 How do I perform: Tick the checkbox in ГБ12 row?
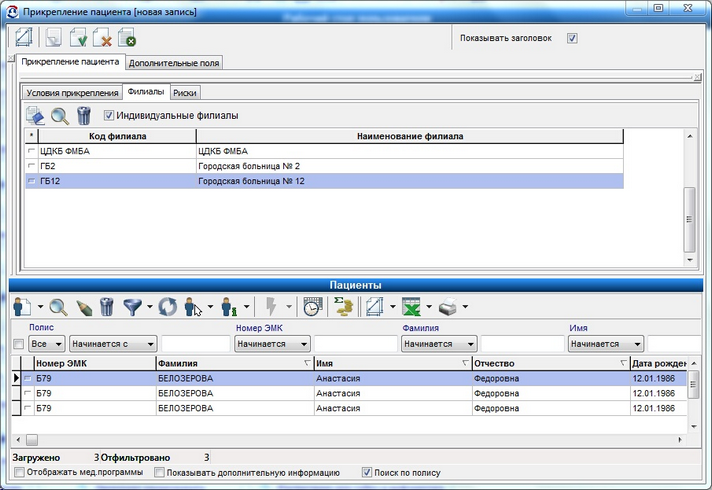pyautogui.click(x=31, y=181)
